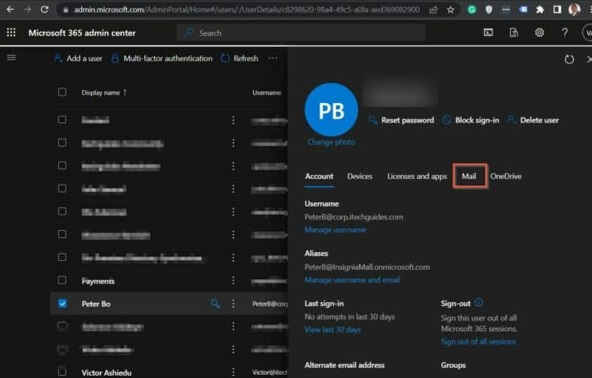This screenshot has height=378, width=592.
Task: Open the settings gear in admin header
Action: point(540,33)
